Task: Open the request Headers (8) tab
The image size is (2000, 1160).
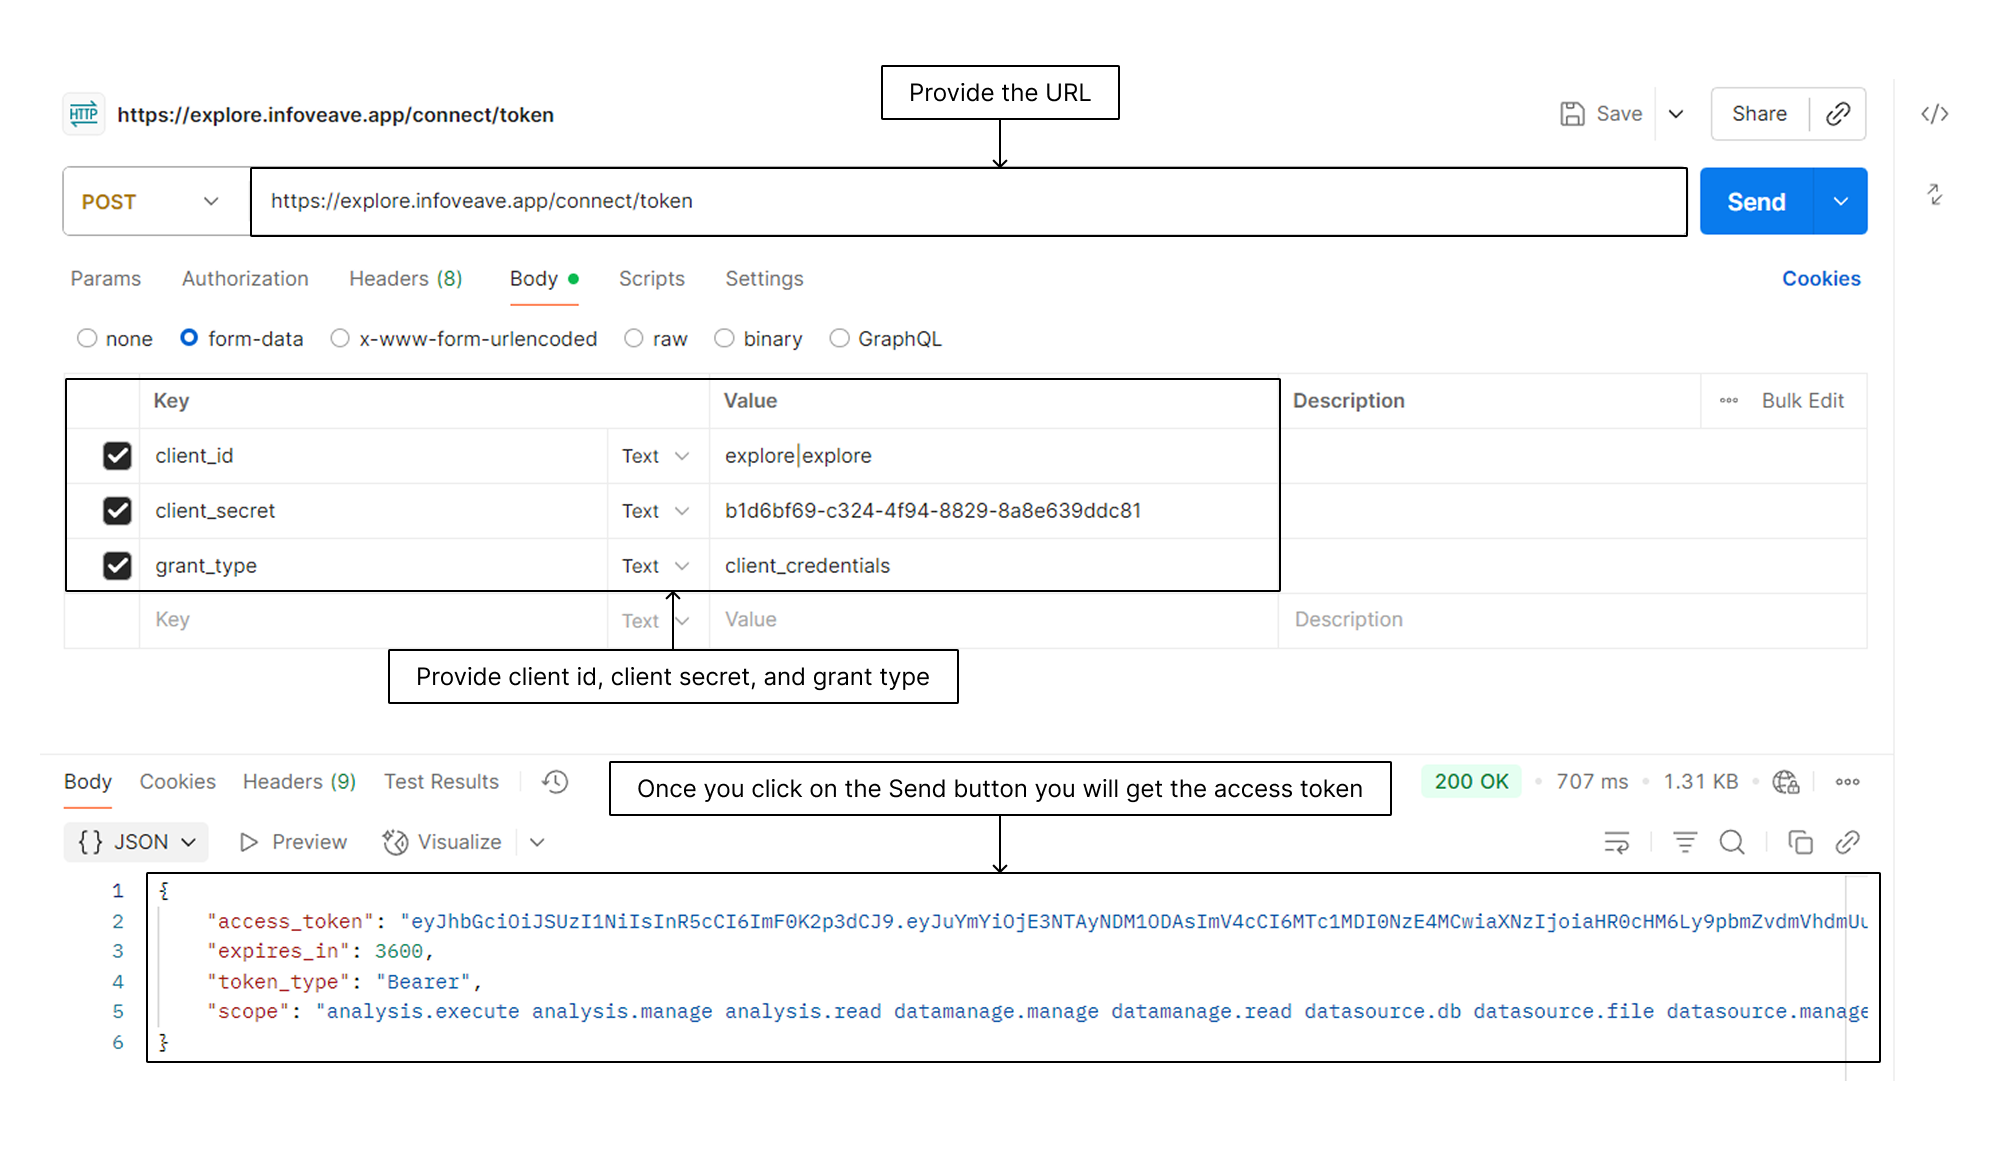Action: click(x=406, y=279)
